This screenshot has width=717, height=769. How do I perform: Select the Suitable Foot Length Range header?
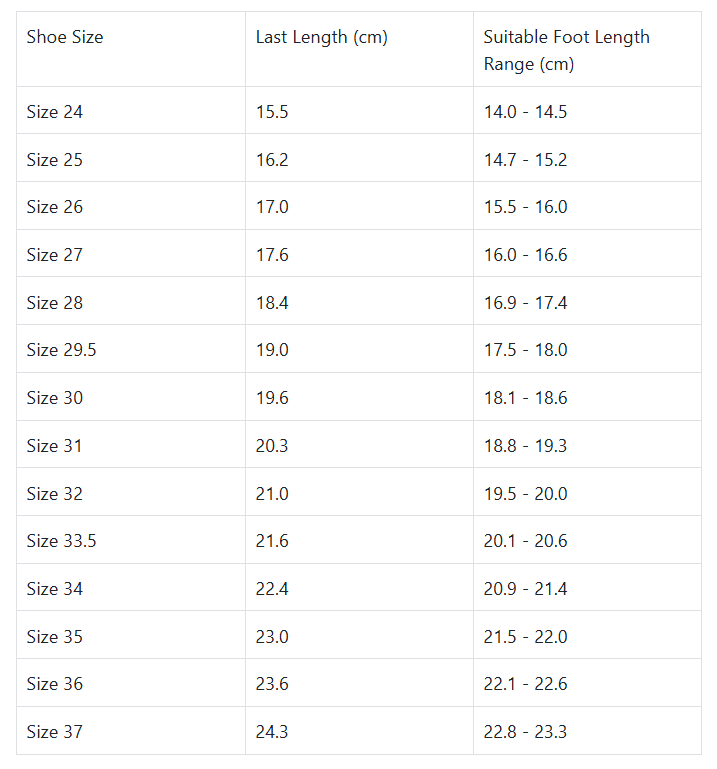567,50
